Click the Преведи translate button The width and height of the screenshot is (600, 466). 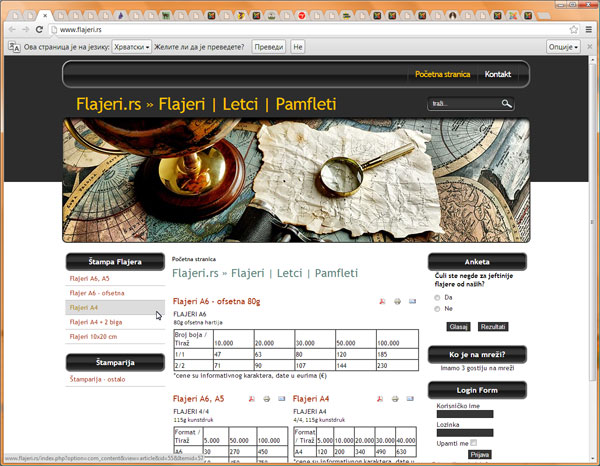pos(267,47)
